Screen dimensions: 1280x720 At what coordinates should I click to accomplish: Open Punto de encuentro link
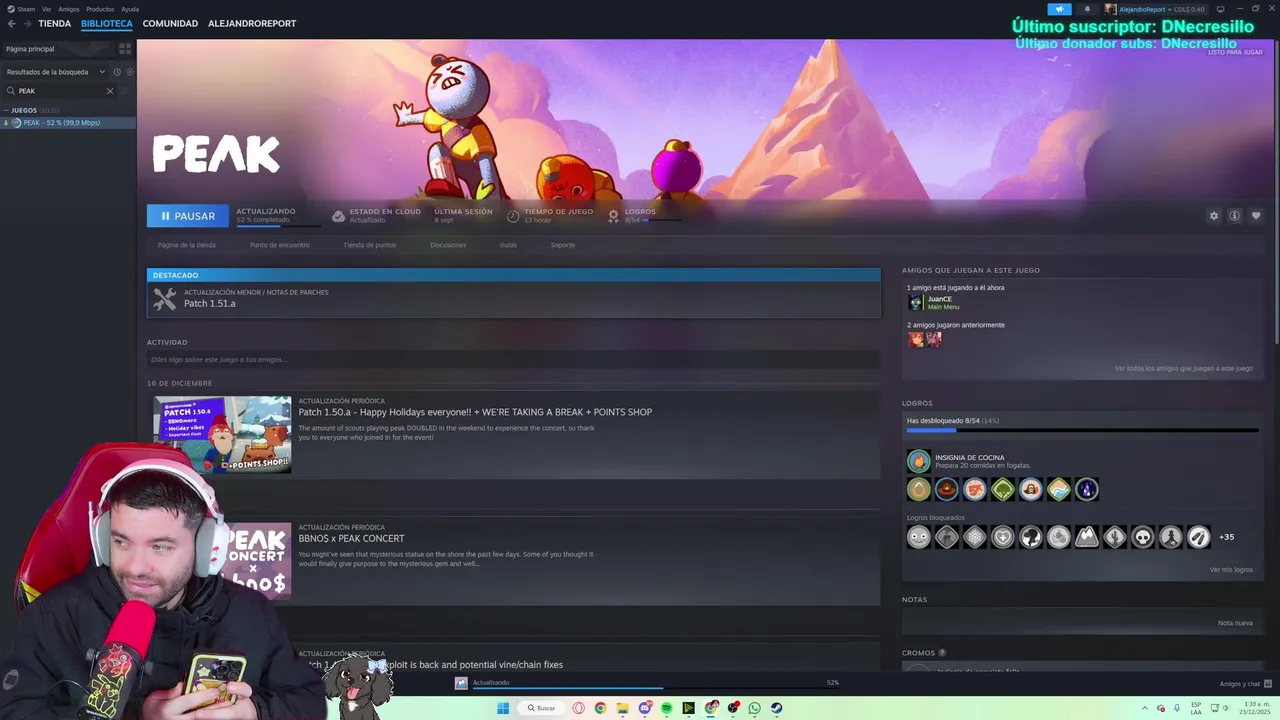tap(280, 245)
